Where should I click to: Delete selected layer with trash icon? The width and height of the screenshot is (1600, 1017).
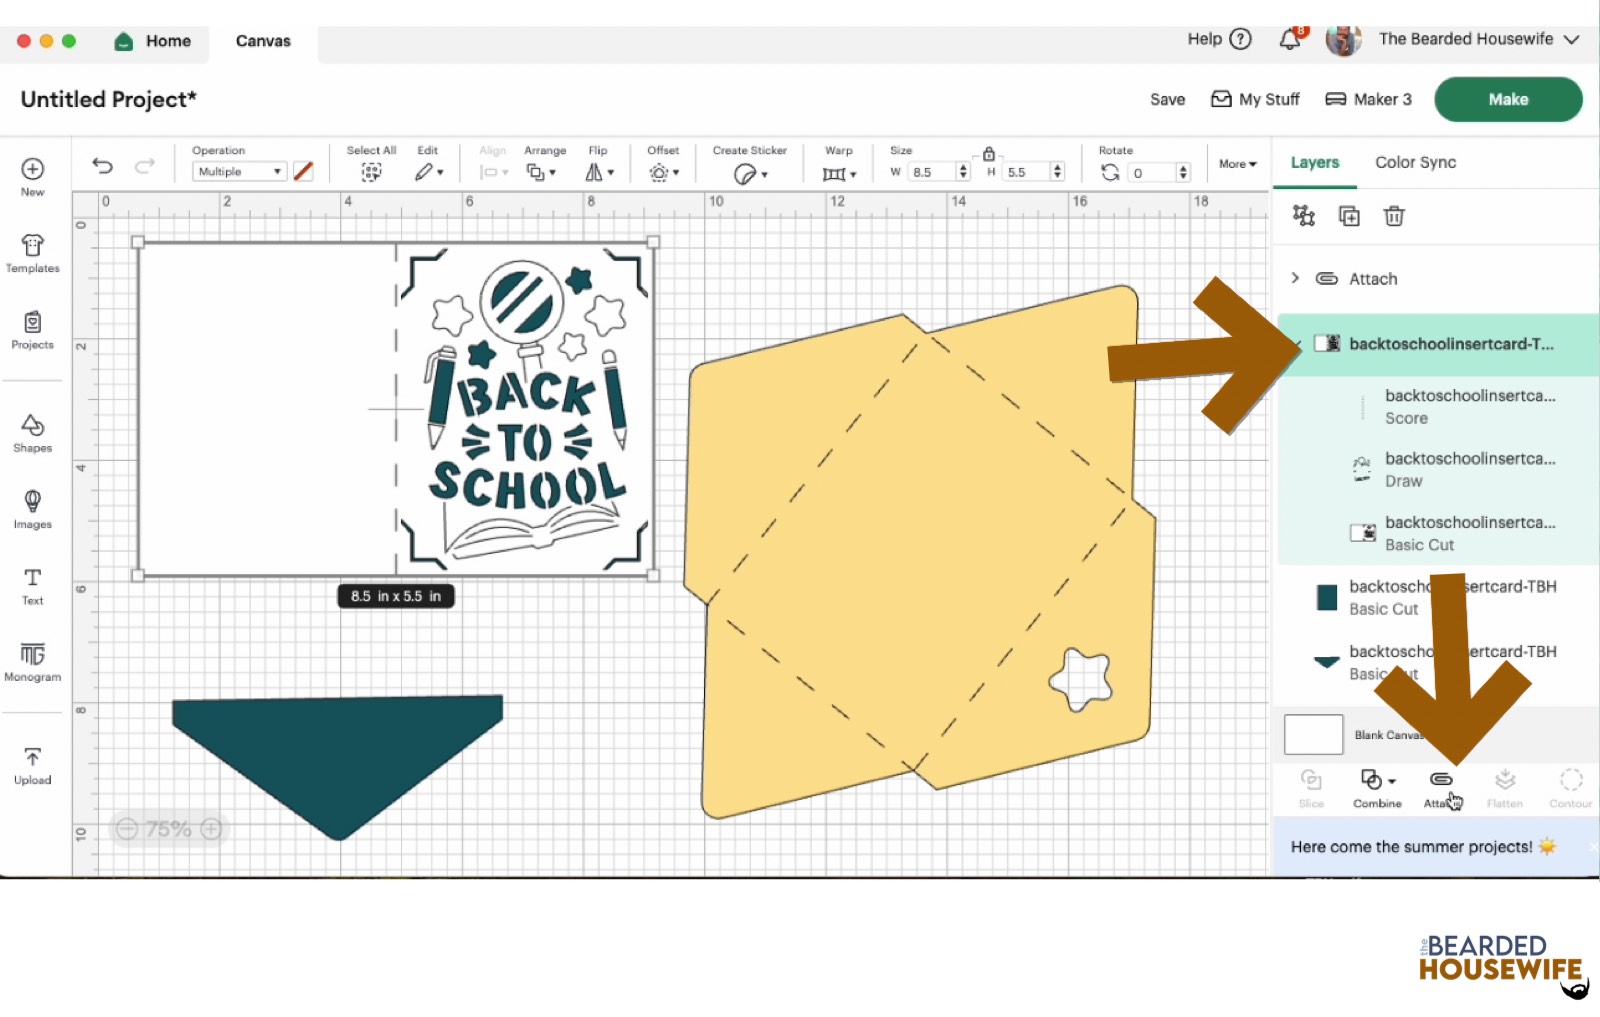(1393, 216)
